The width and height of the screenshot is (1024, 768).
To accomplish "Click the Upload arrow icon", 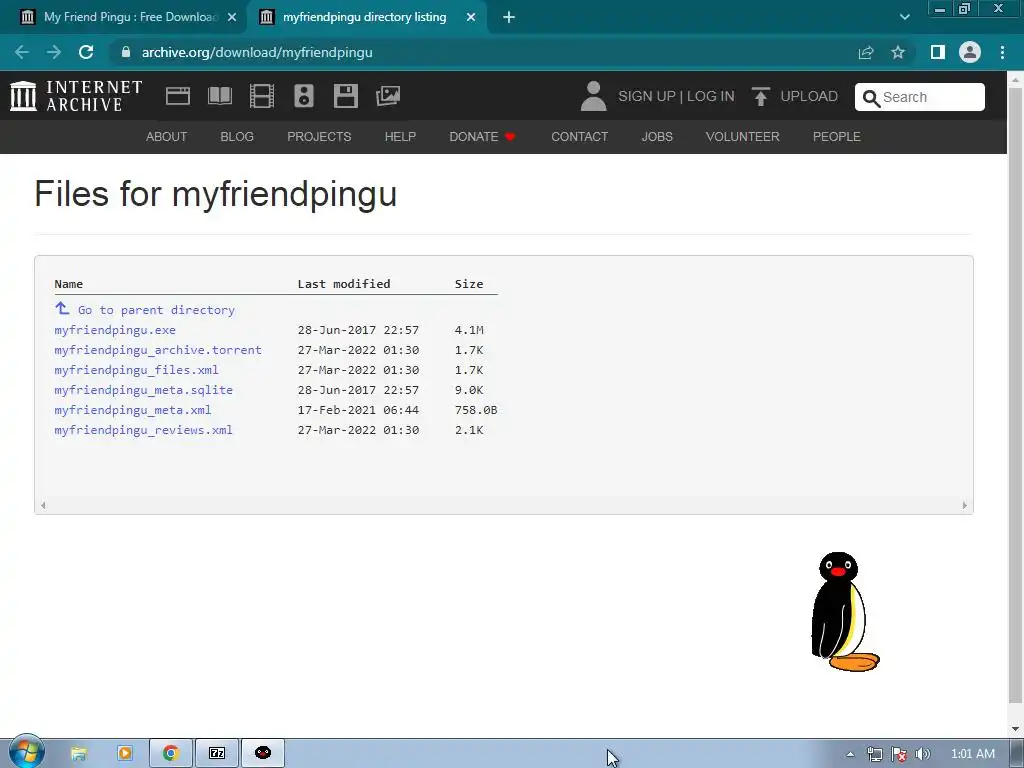I will point(760,97).
